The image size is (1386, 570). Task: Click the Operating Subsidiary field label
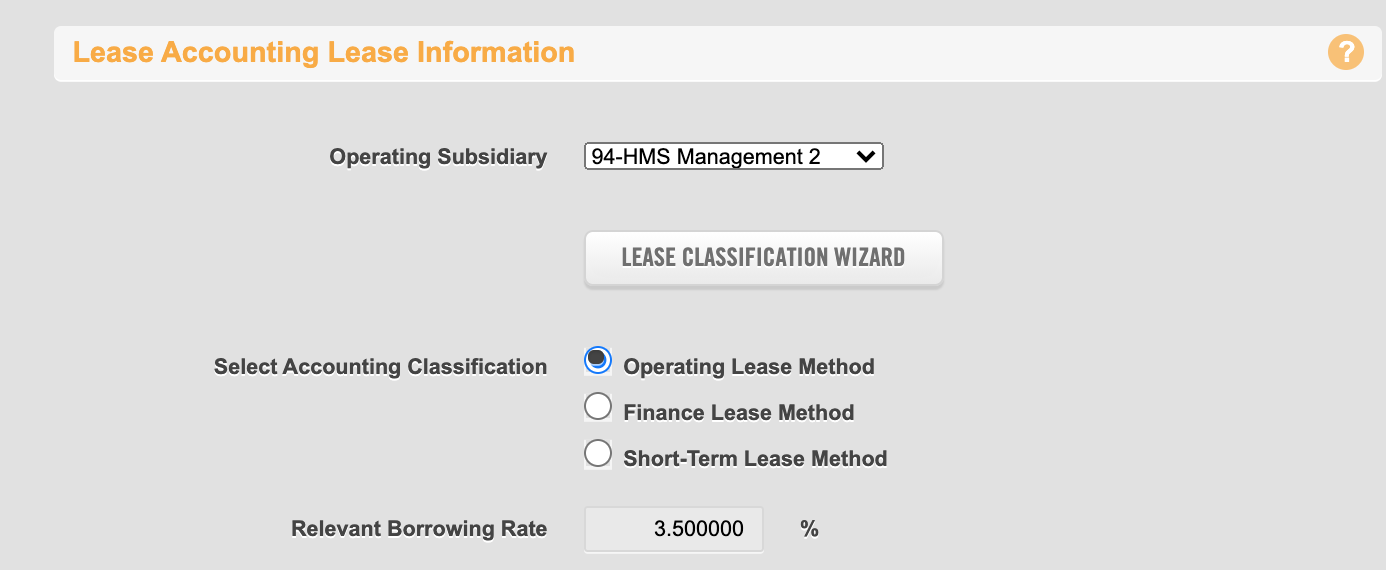pyautogui.click(x=438, y=157)
